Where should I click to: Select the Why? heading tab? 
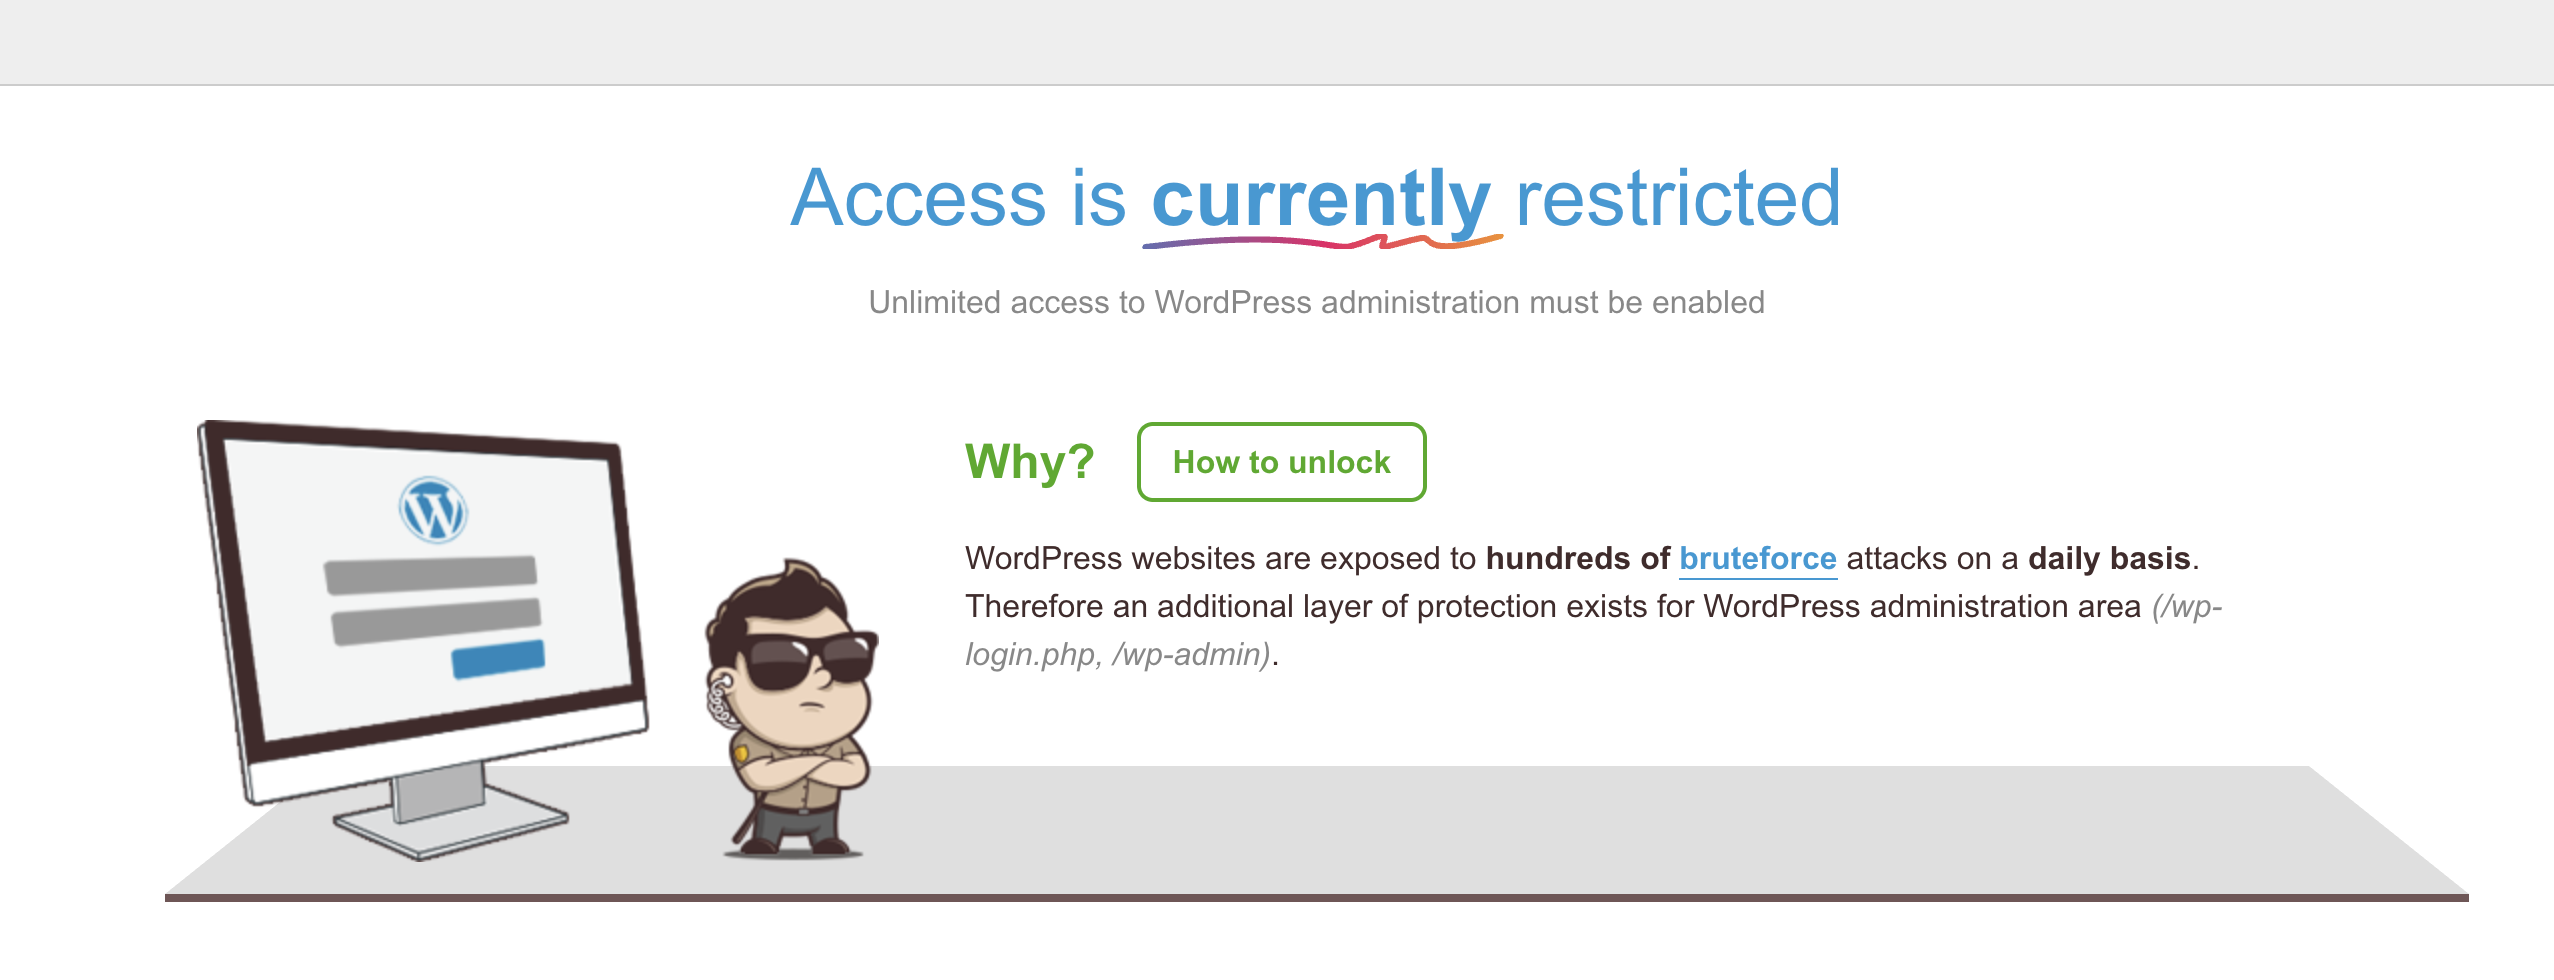1029,462
